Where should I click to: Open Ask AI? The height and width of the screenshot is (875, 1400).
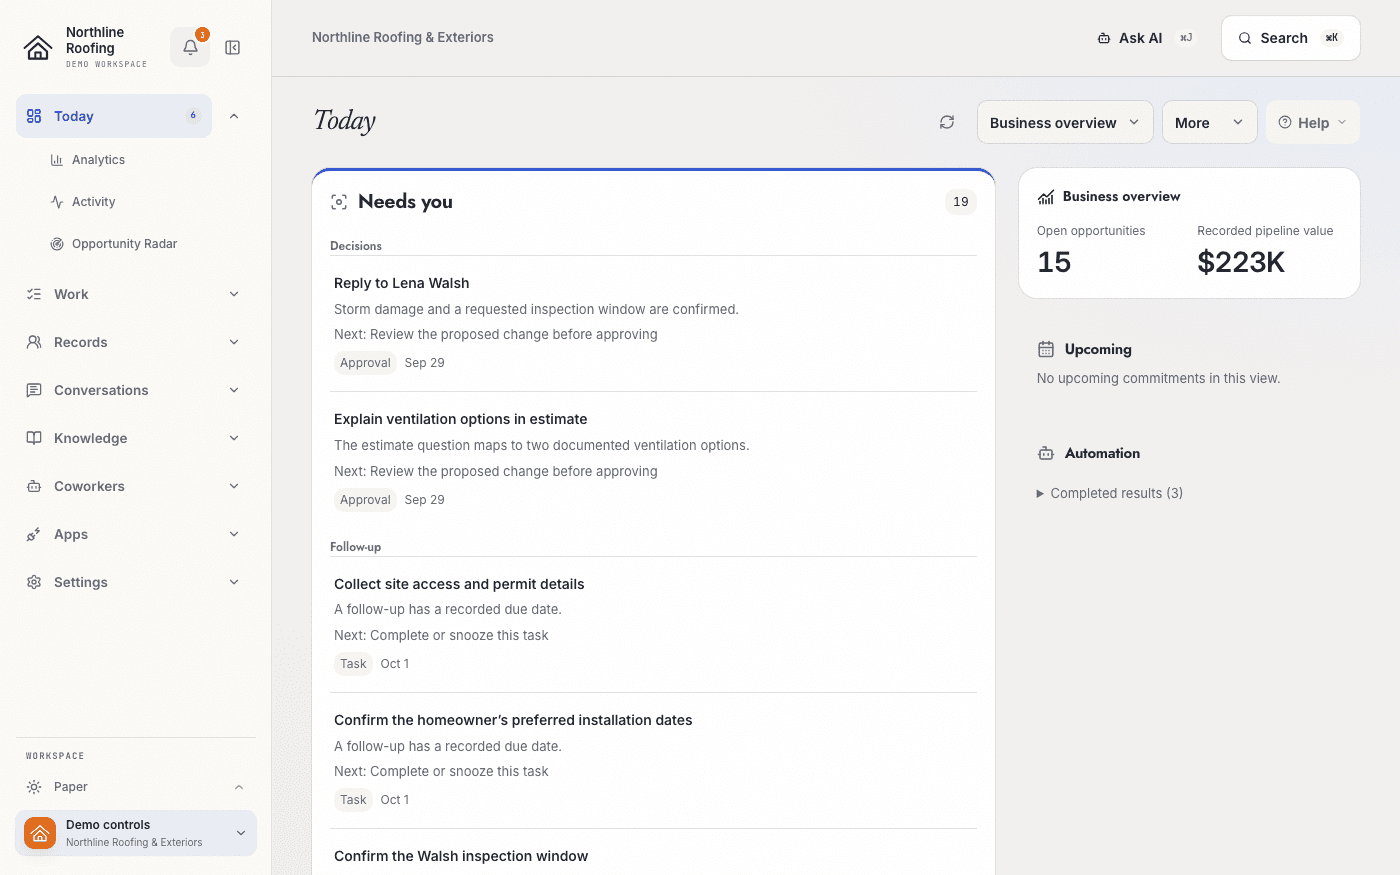tap(1145, 38)
